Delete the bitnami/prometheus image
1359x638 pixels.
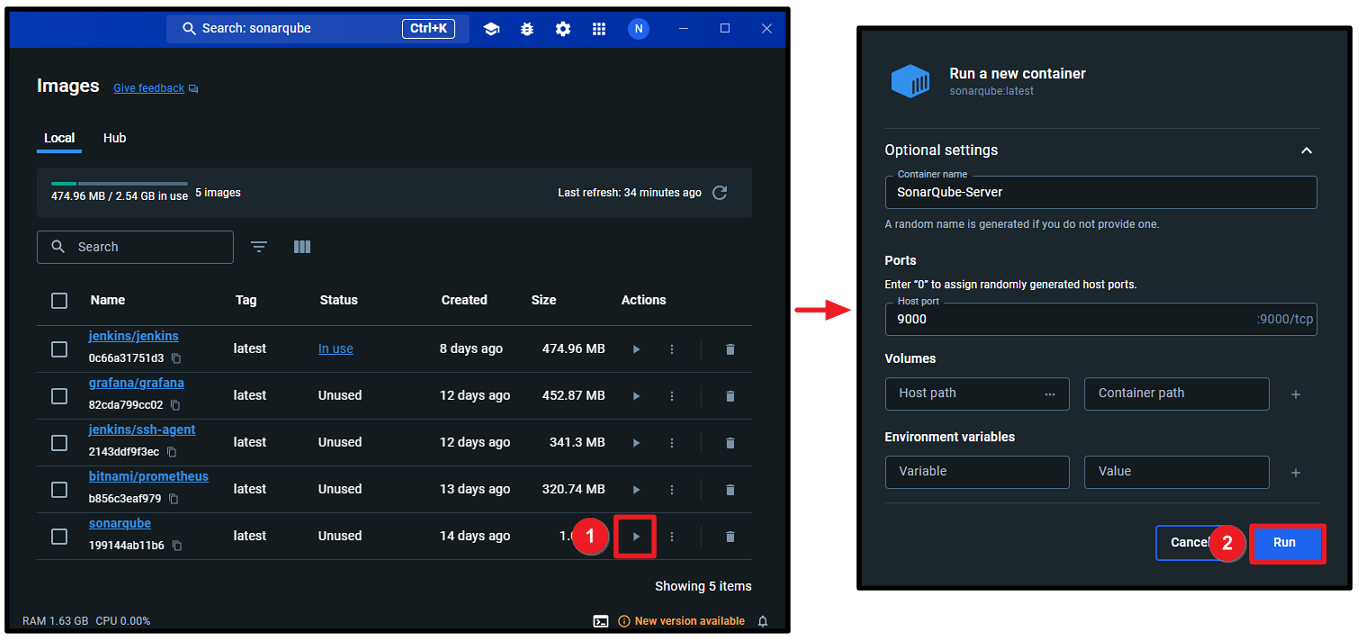click(x=730, y=490)
